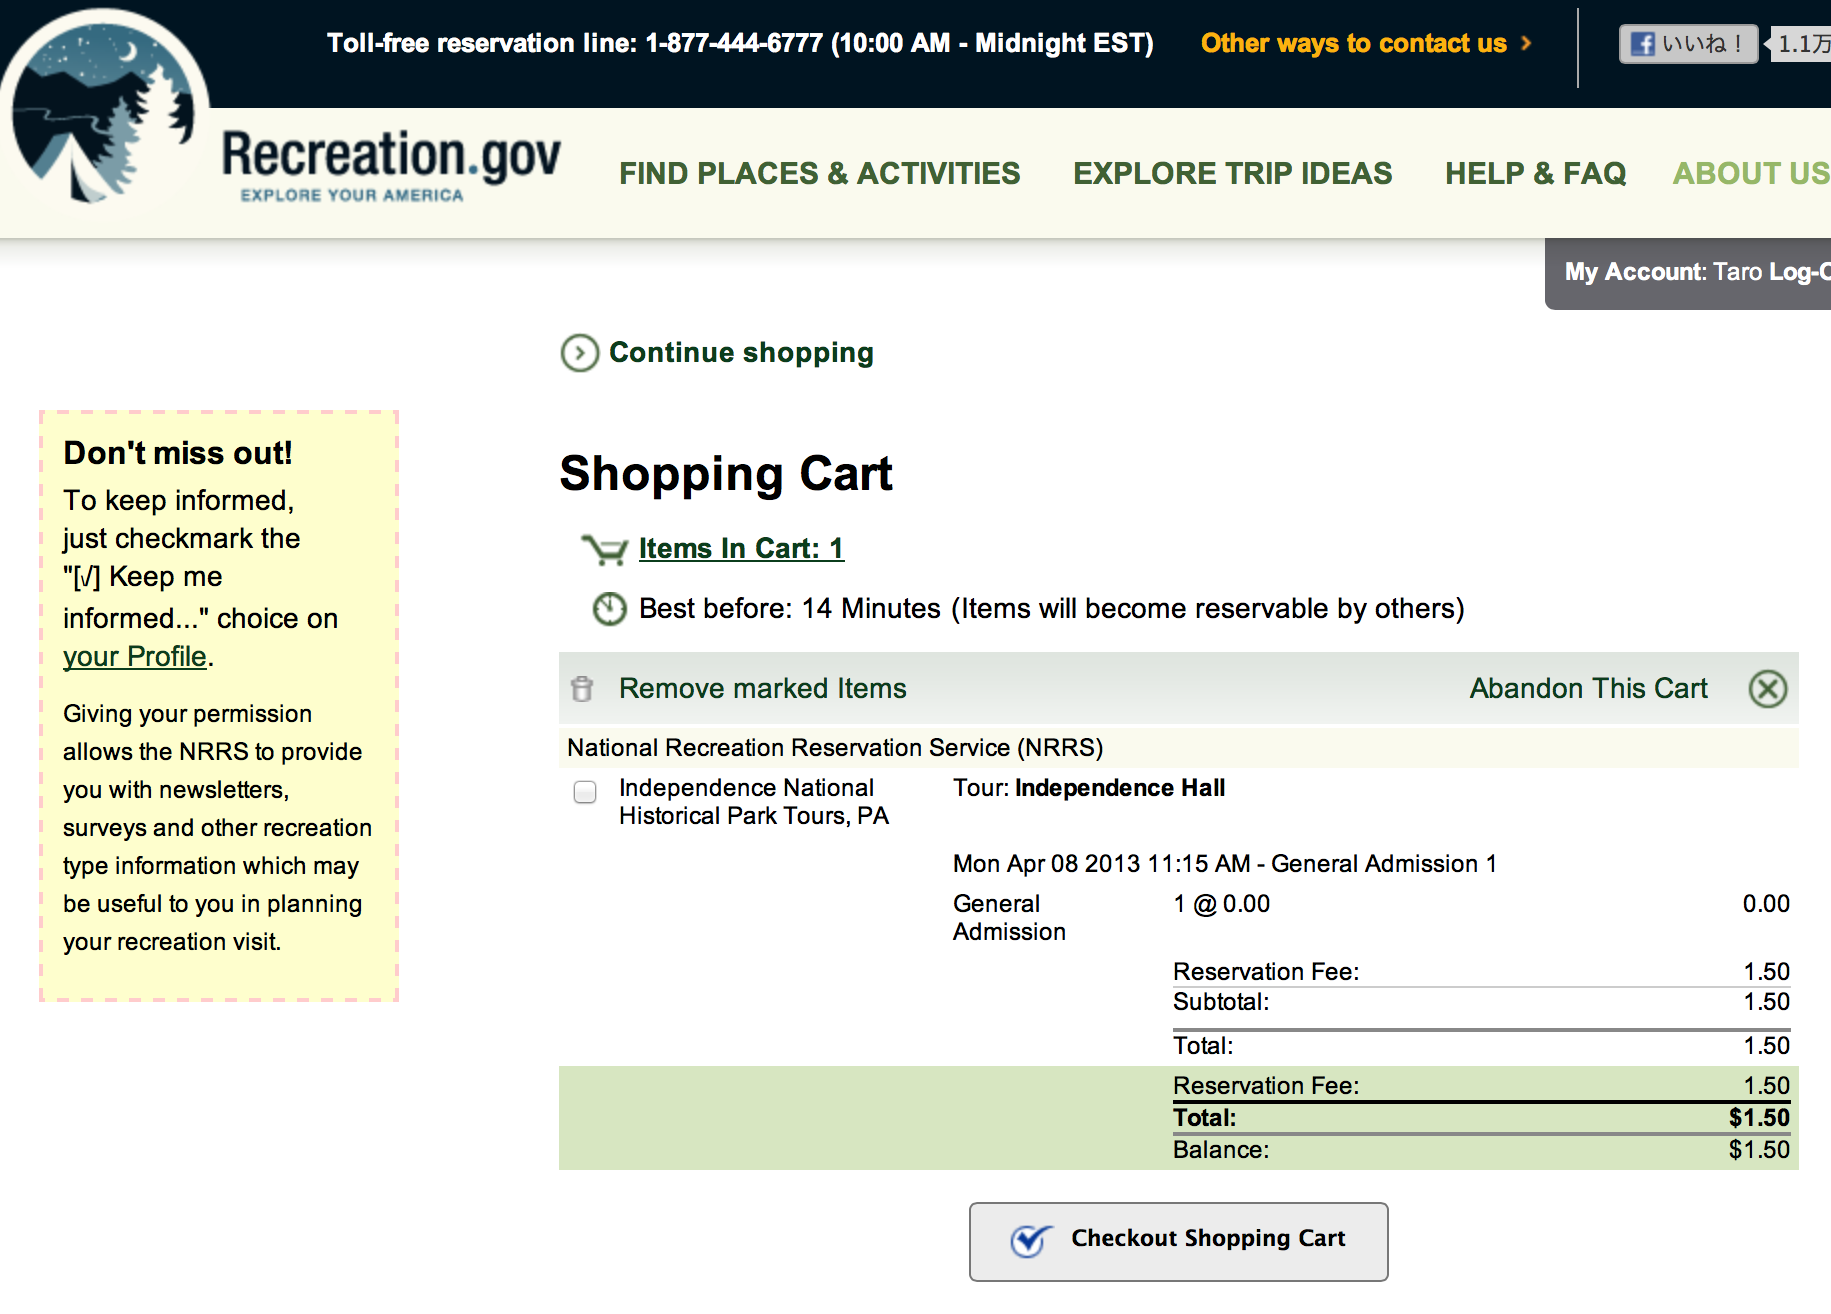Click the Log-Out link in account bar
The height and width of the screenshot is (1314, 1831).
[1799, 272]
